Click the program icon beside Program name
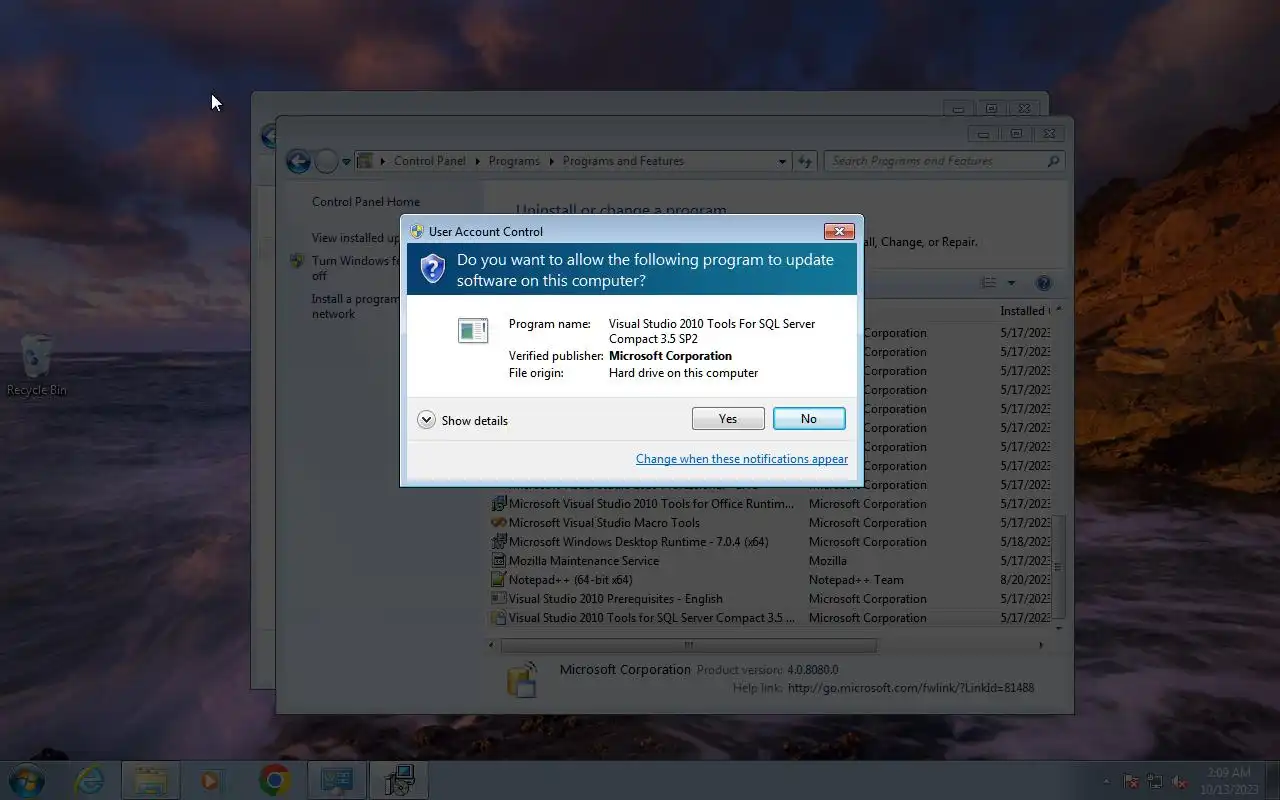Screen dimensions: 1280x800 [x=473, y=330]
